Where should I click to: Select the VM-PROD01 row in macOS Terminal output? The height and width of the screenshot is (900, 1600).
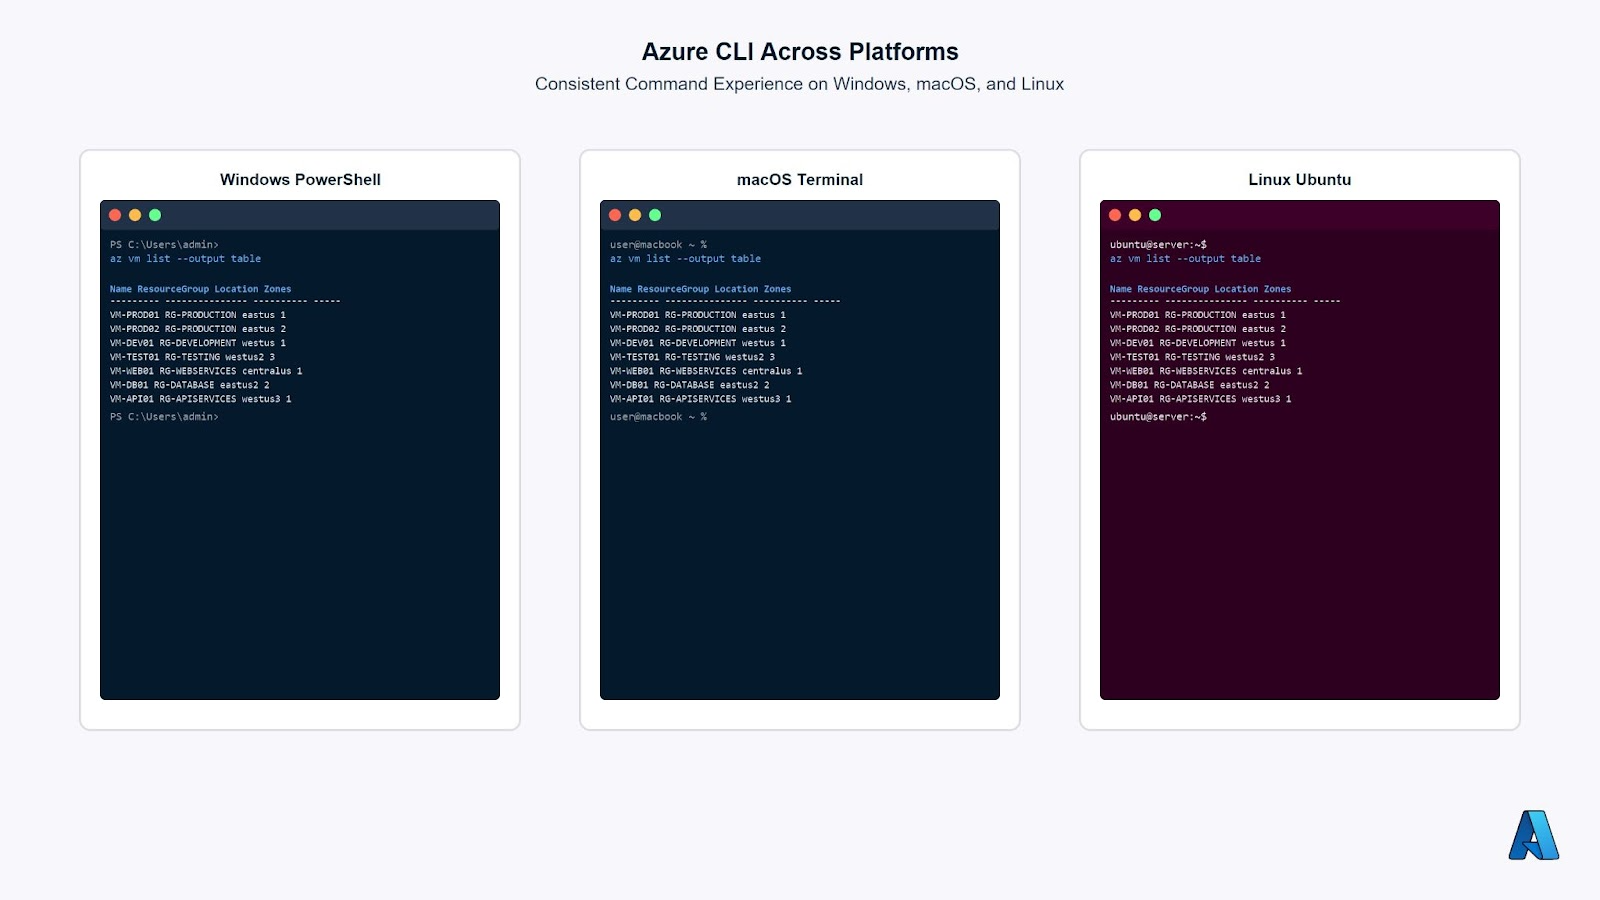pyautogui.click(x=697, y=314)
